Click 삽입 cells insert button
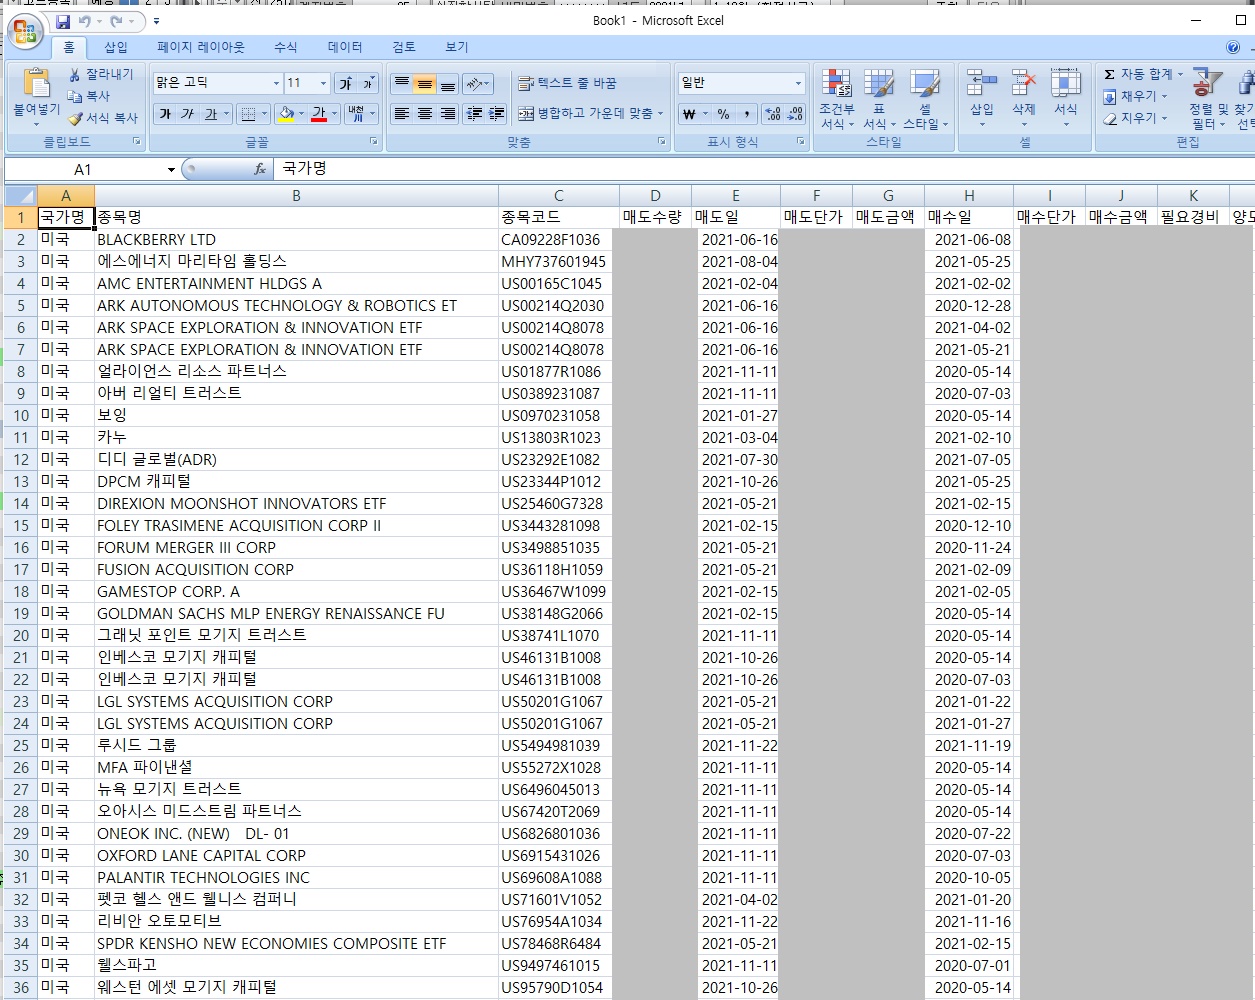 982,98
